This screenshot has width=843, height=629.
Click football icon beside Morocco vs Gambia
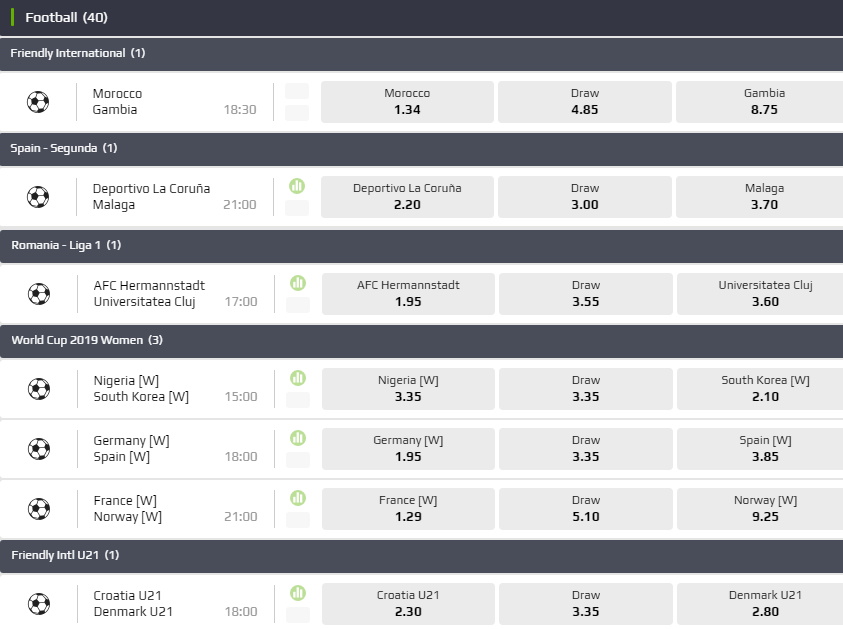click(38, 102)
